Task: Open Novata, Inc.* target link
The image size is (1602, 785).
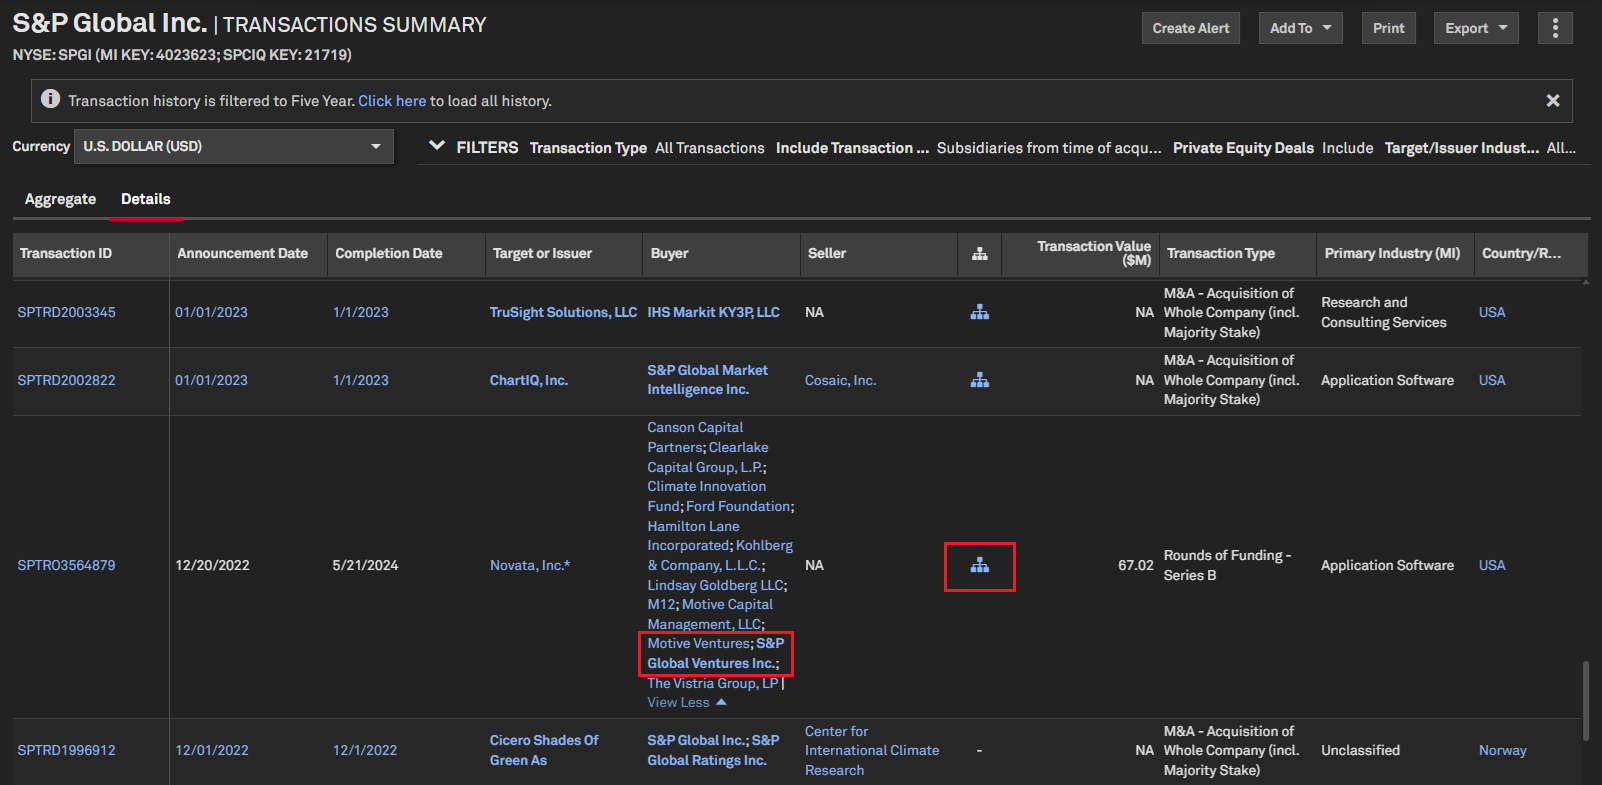Action: pos(530,565)
